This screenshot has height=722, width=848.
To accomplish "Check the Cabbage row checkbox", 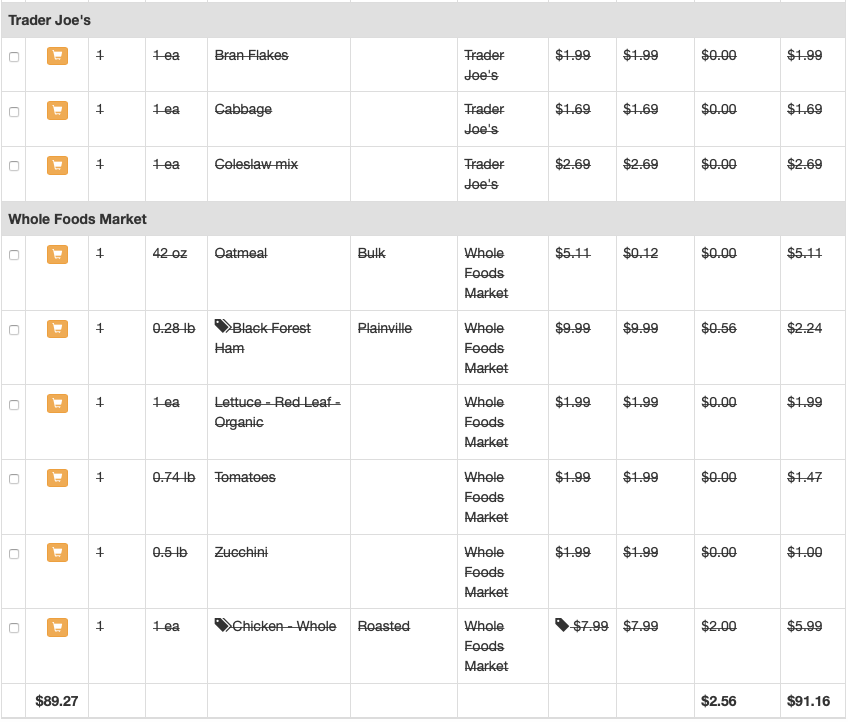I will coord(14,111).
